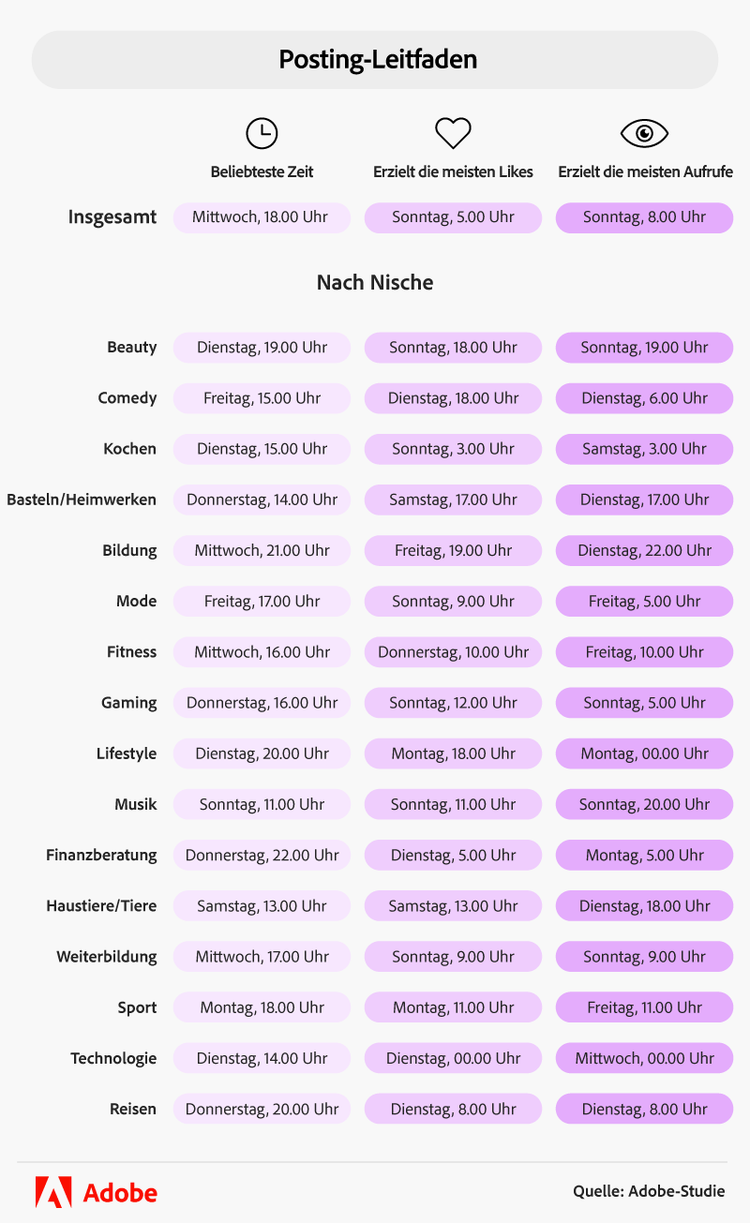Click Comedy's Freitag, 15.00 Uhr pill
The width and height of the screenshot is (750, 1223).
click(x=262, y=398)
